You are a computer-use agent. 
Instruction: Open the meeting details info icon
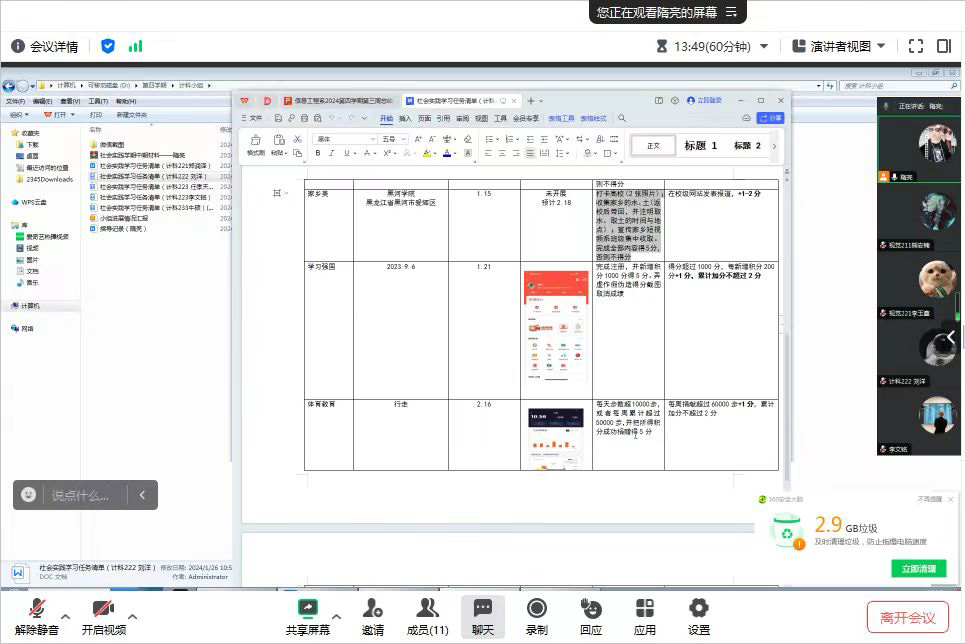coord(18,46)
